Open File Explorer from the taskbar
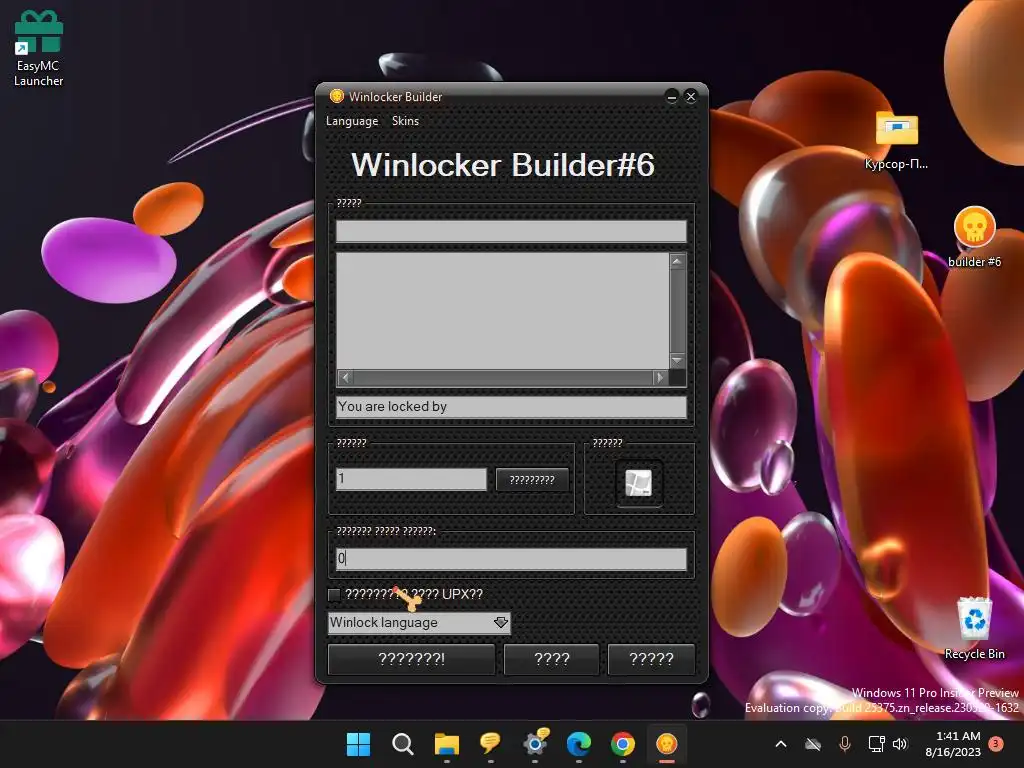 pos(447,744)
